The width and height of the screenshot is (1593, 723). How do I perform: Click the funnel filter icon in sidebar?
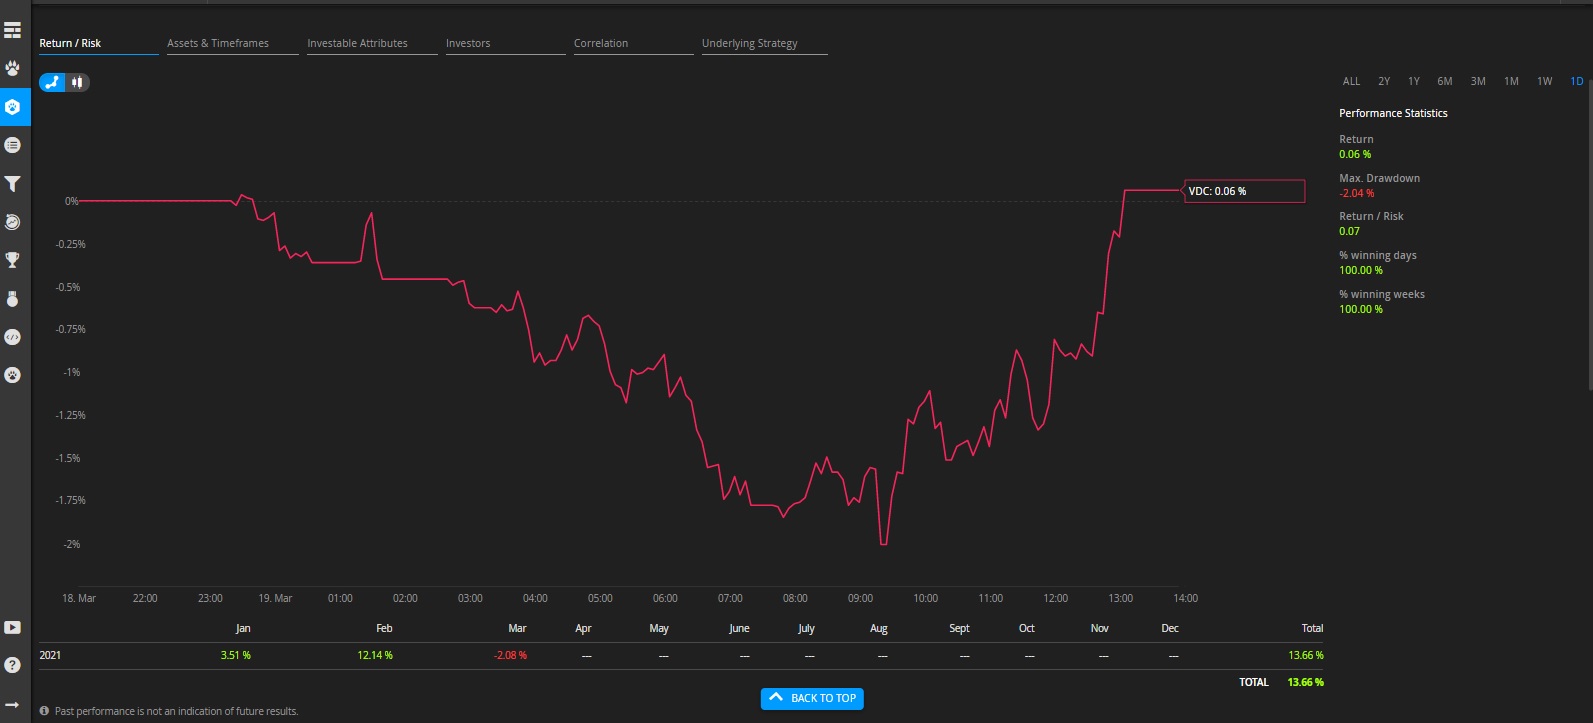[12, 184]
